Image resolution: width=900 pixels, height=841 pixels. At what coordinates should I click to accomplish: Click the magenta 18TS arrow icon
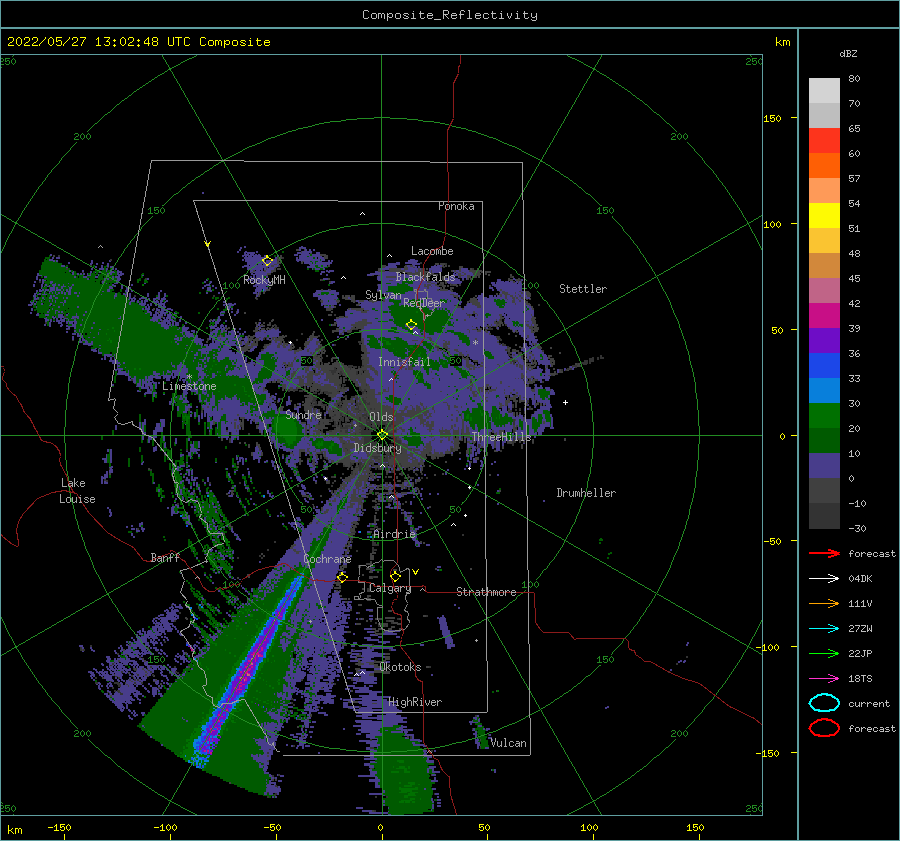824,679
